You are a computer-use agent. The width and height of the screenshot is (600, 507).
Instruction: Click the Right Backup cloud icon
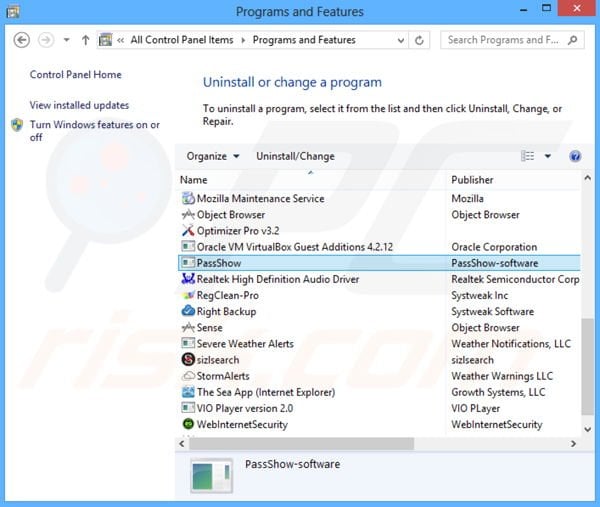coord(188,311)
